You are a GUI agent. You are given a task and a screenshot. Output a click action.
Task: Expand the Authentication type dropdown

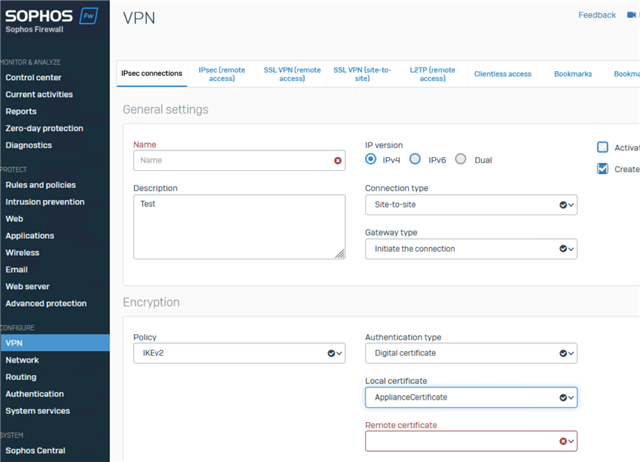(470, 353)
